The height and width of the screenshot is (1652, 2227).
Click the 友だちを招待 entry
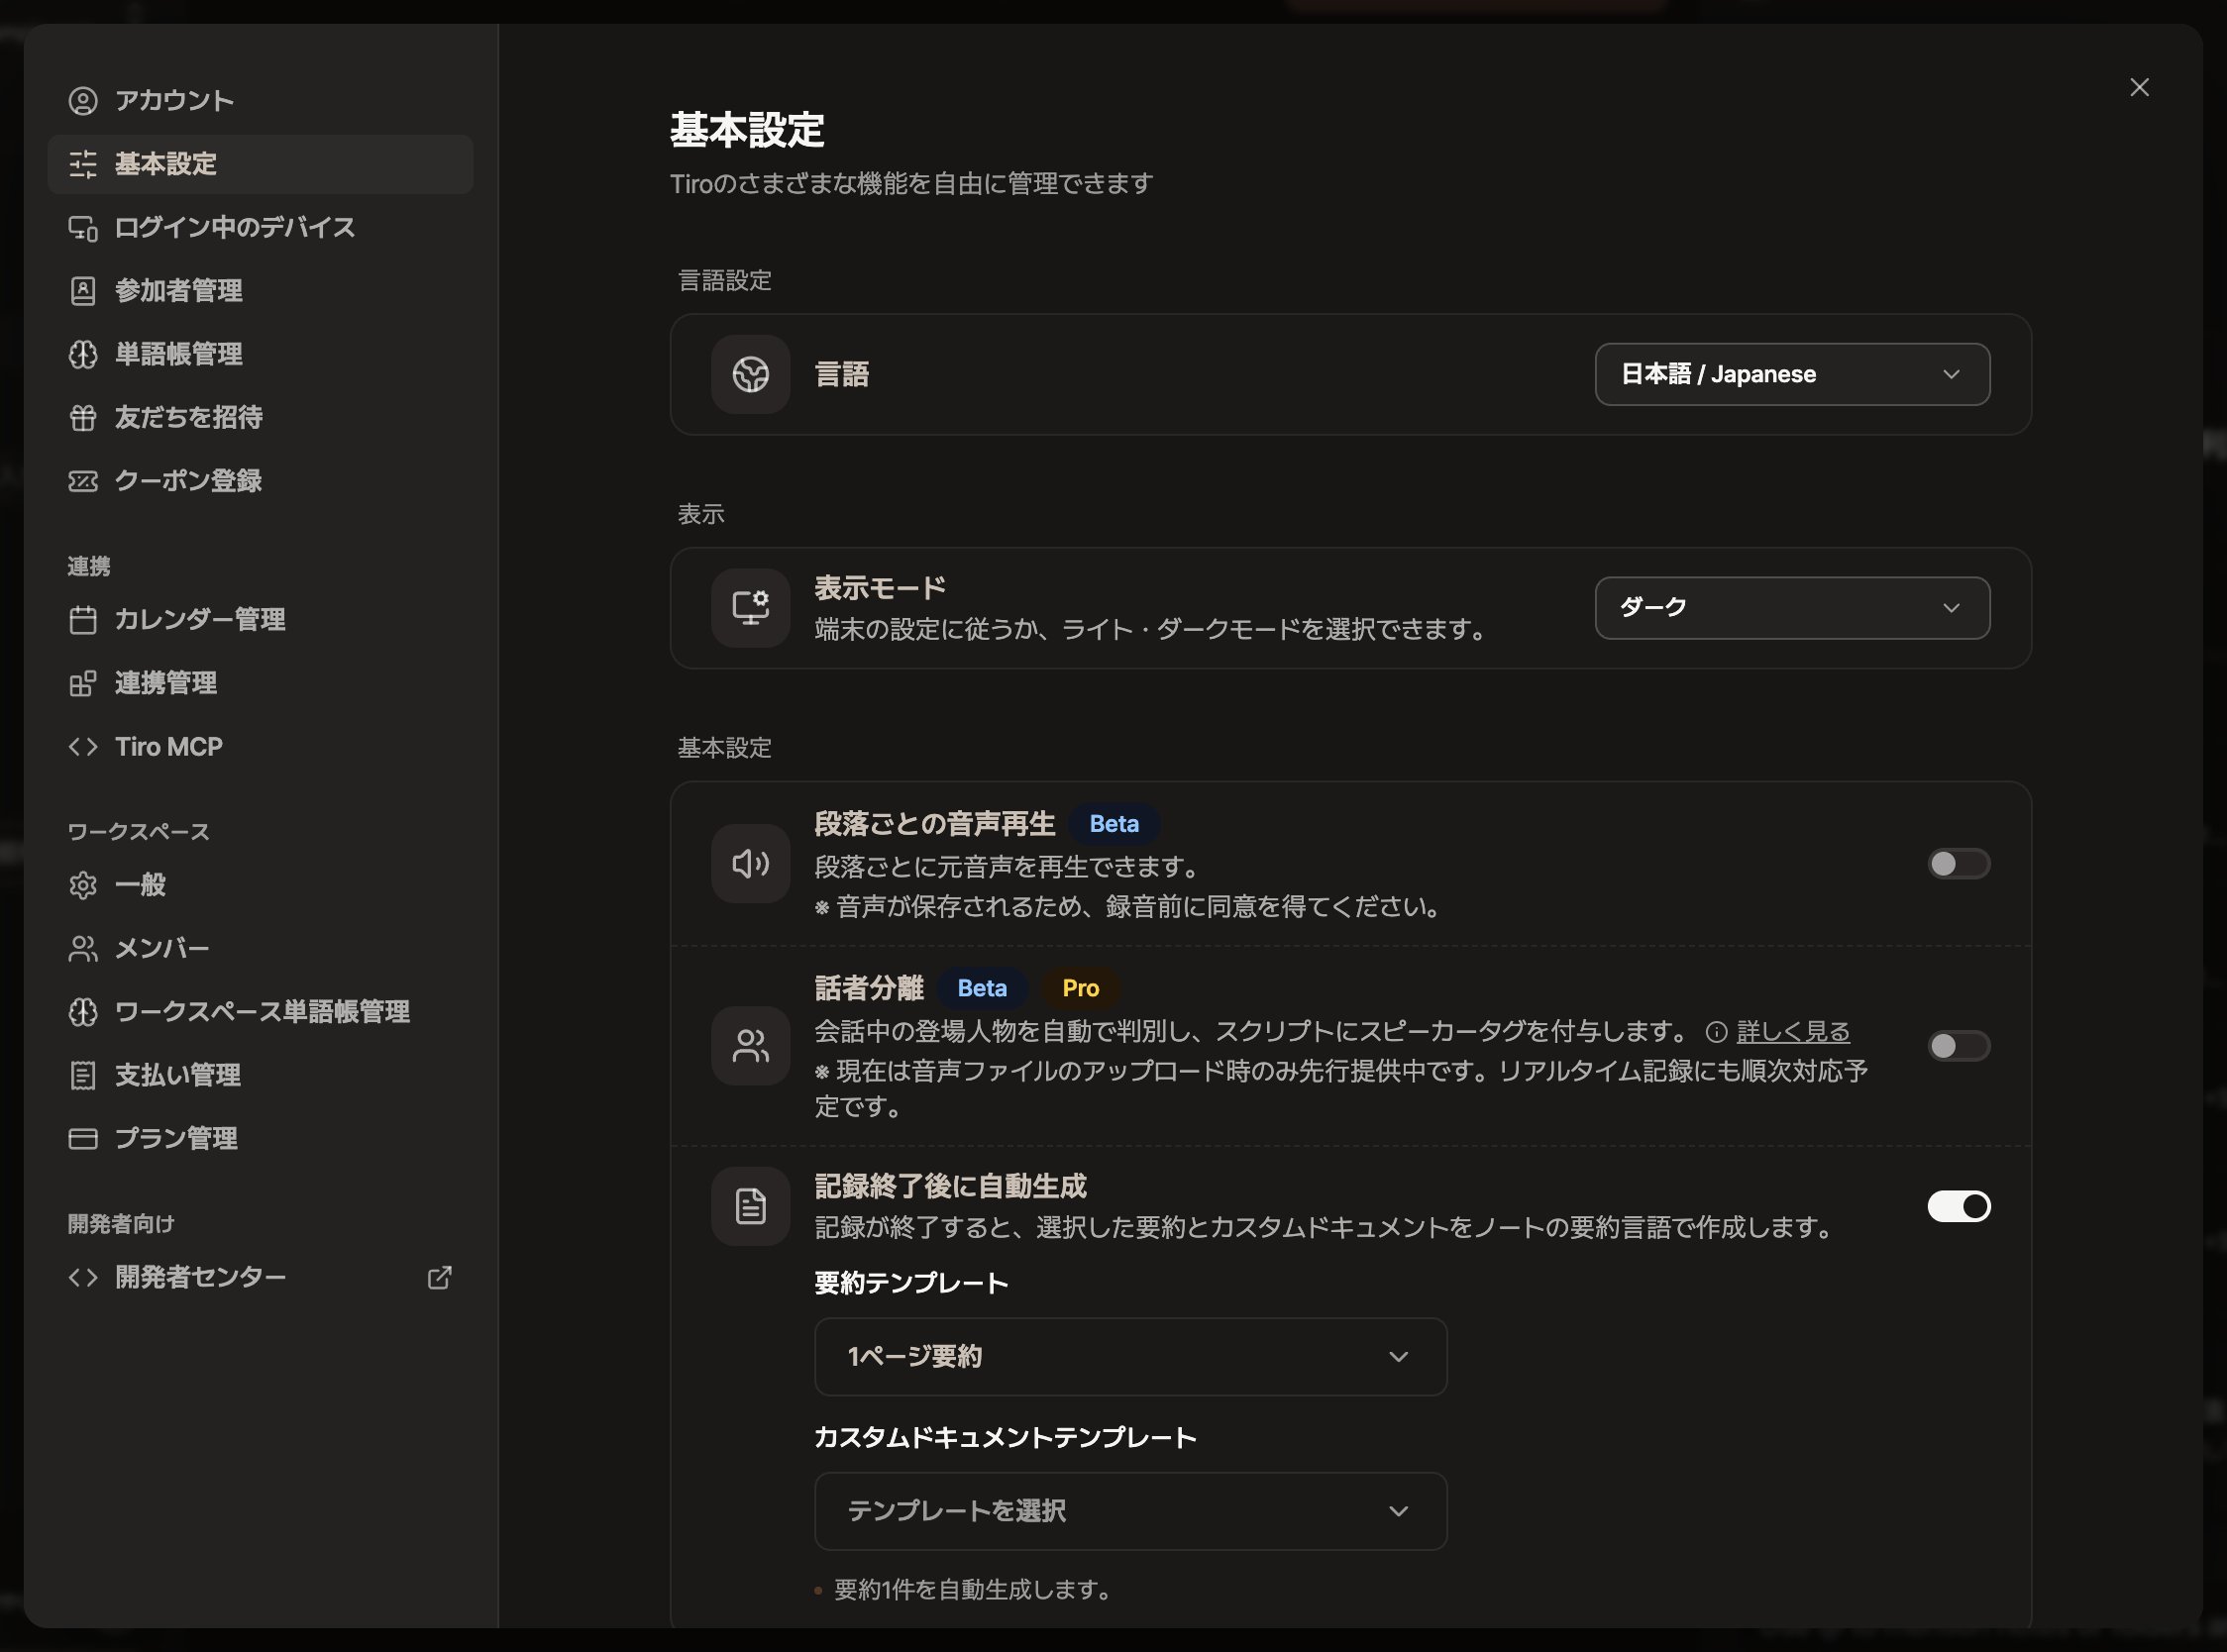260,418
